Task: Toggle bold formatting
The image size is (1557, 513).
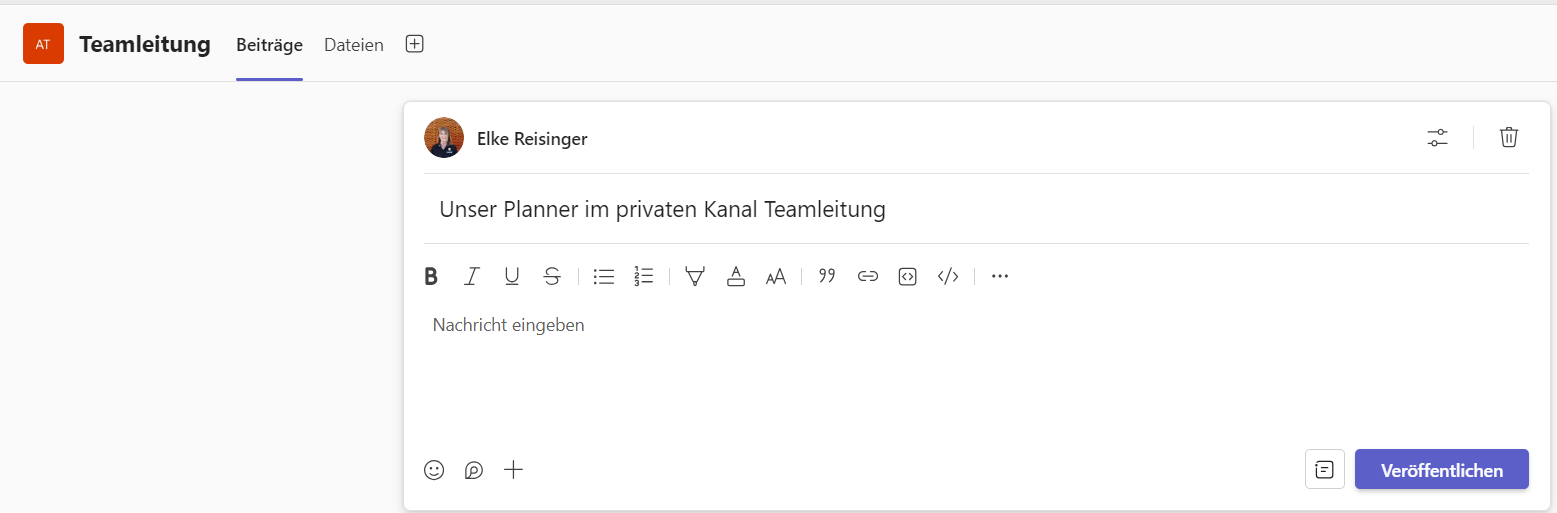Action: 431,277
